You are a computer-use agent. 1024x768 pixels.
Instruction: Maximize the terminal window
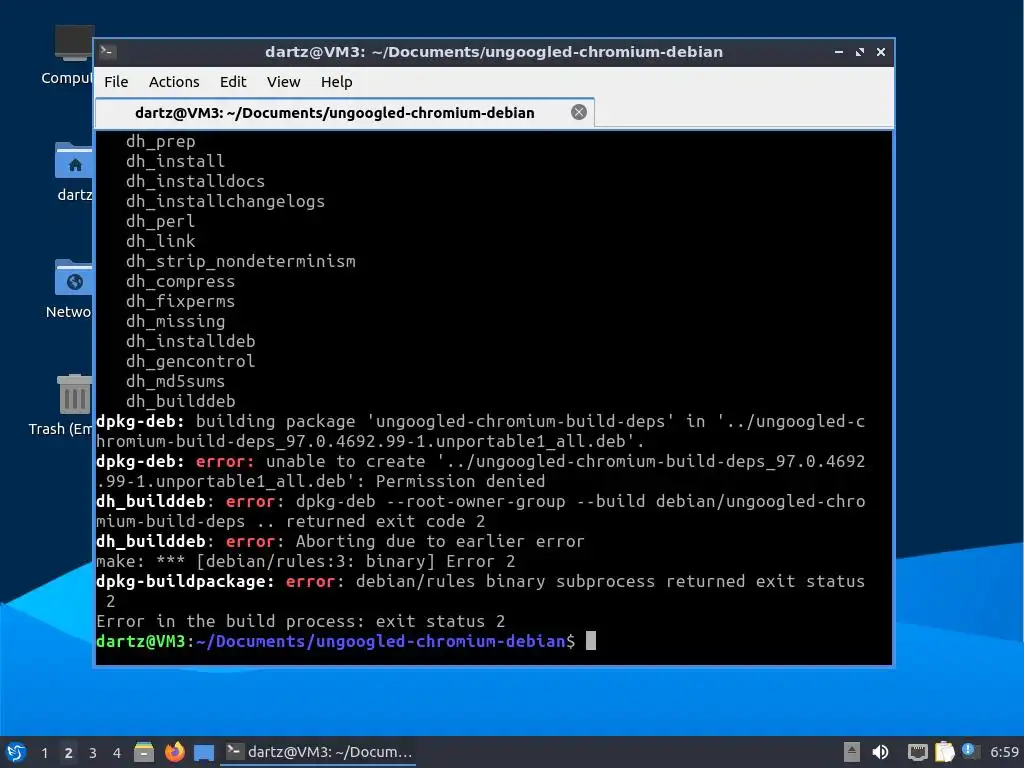tap(859, 52)
